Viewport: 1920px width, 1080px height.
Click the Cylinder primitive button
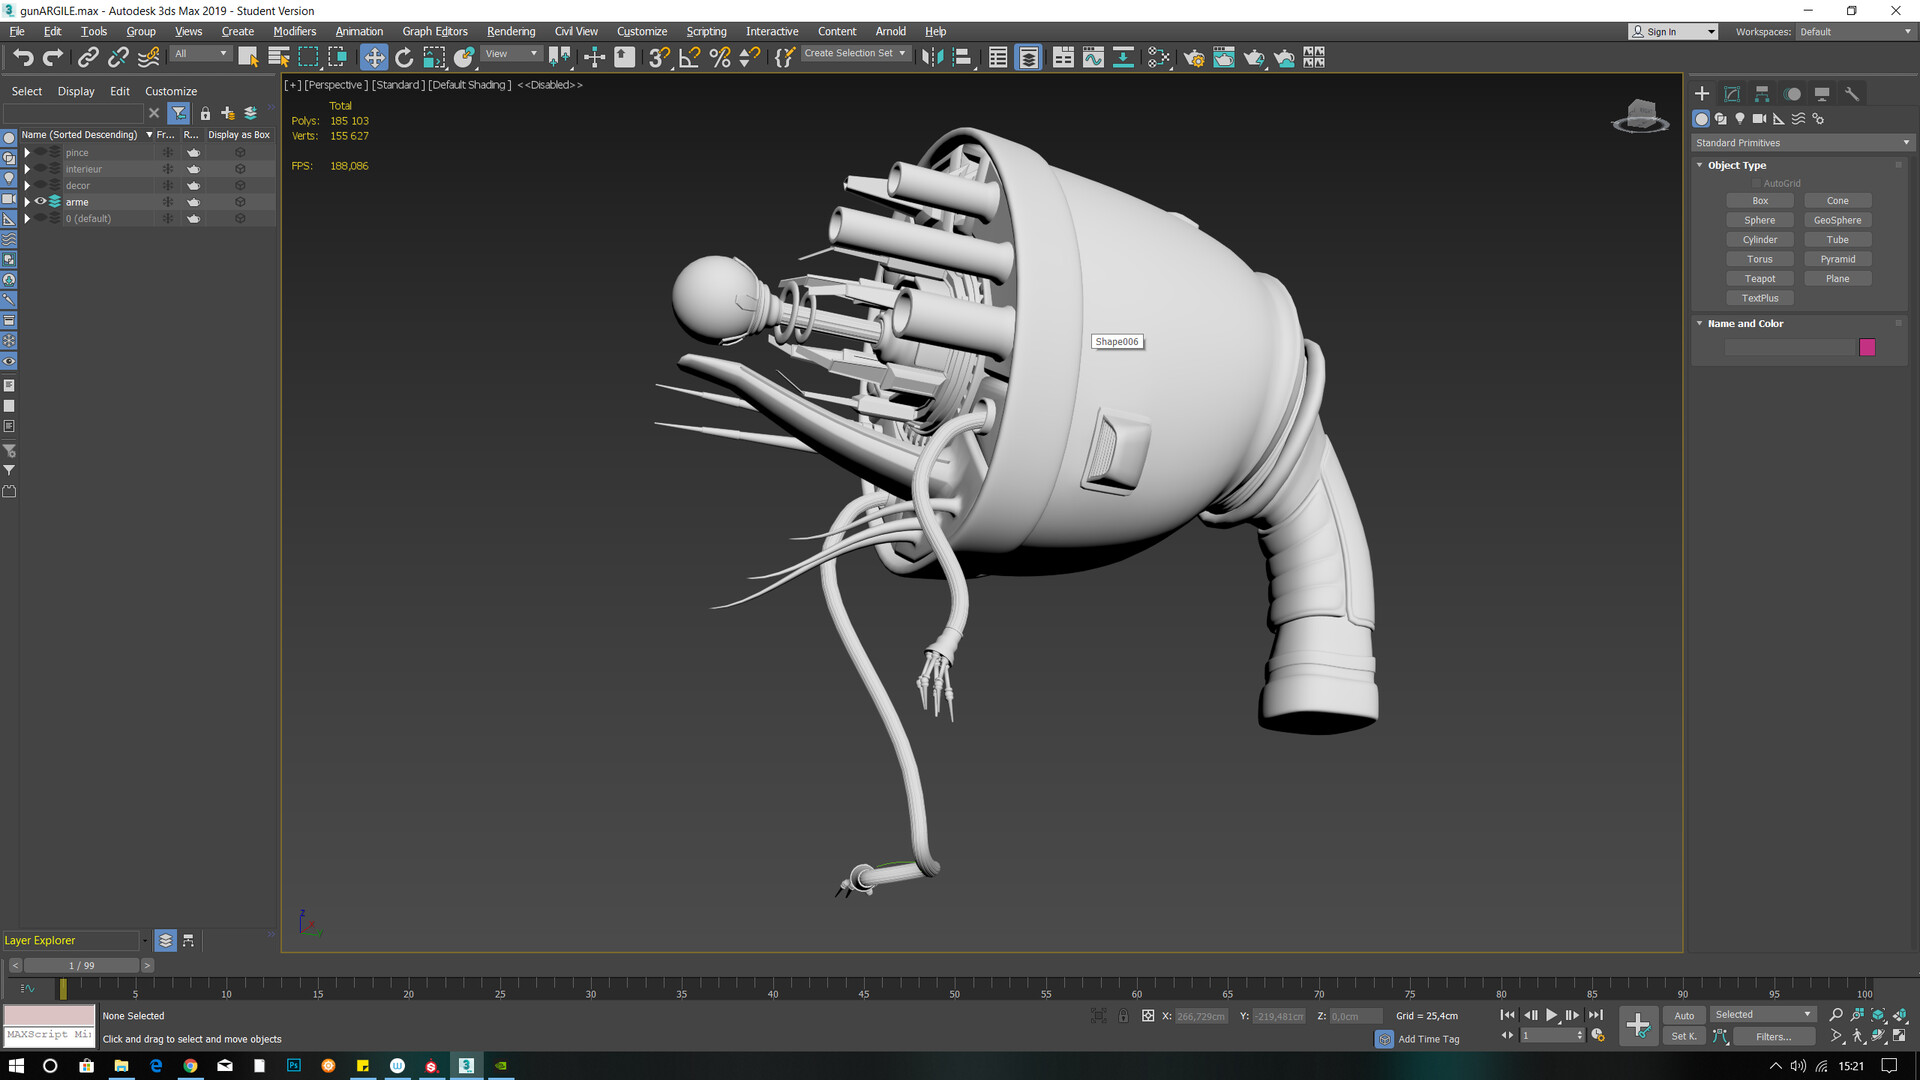1759,240
